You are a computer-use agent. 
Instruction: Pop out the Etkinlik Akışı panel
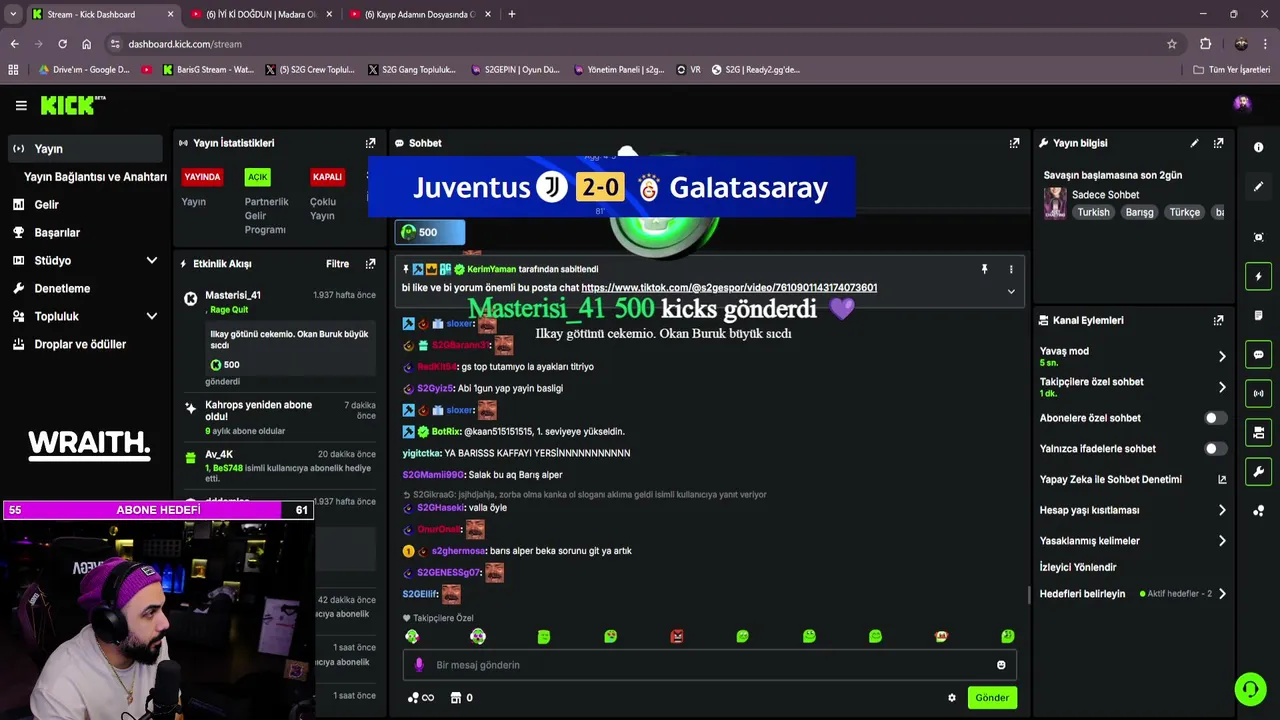[370, 264]
